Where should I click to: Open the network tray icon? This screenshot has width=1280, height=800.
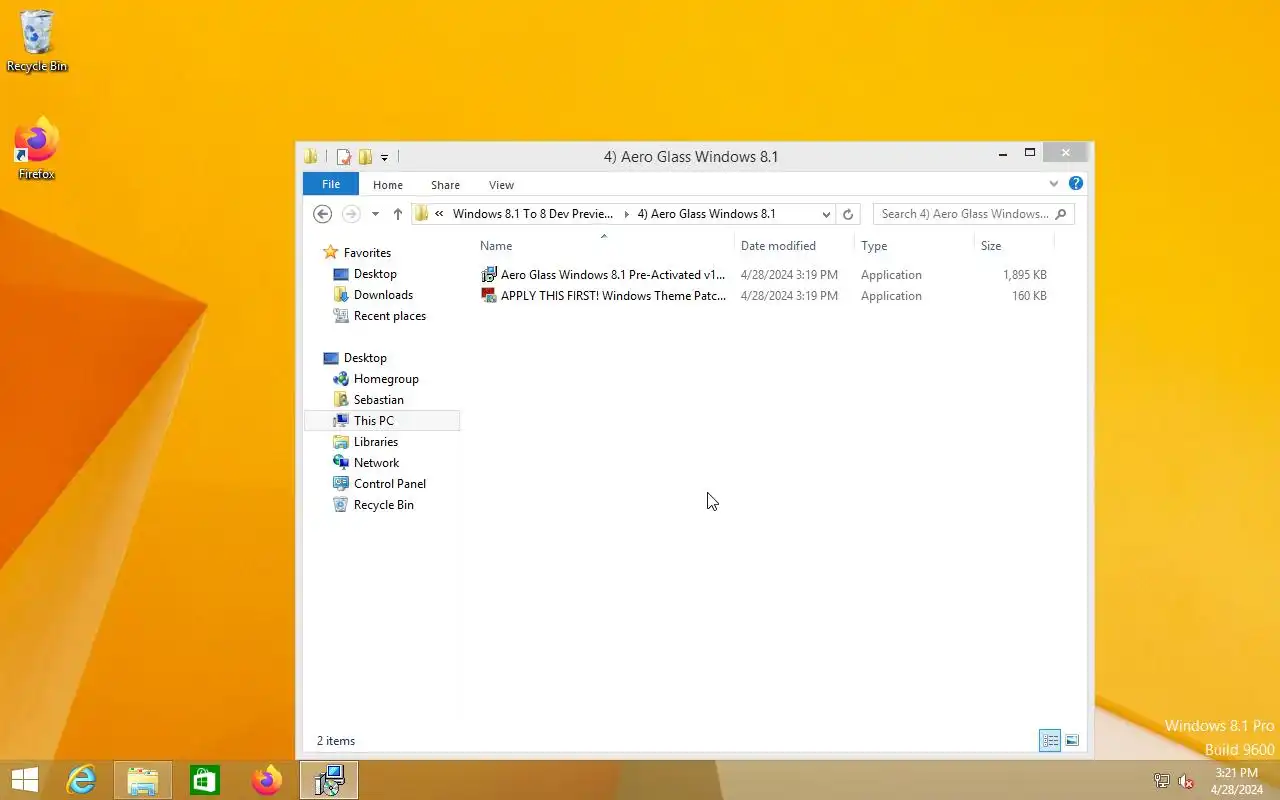click(1162, 781)
